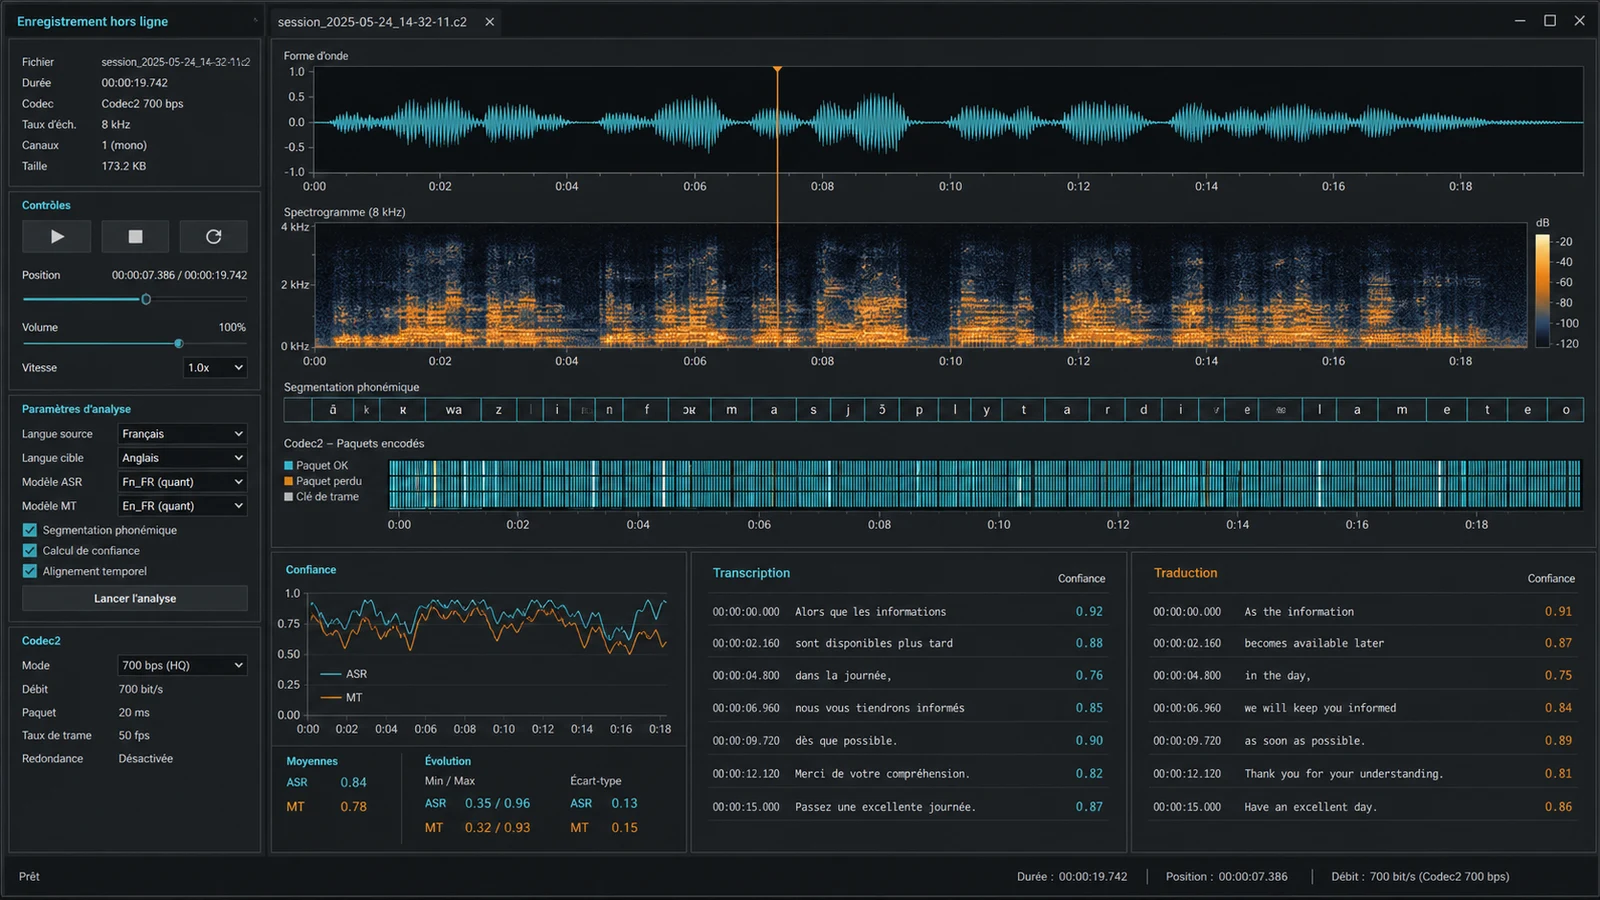Select transcription line 'nous vous tiendrons informés'
Viewport: 1600px width, 900px height.
click(908, 708)
